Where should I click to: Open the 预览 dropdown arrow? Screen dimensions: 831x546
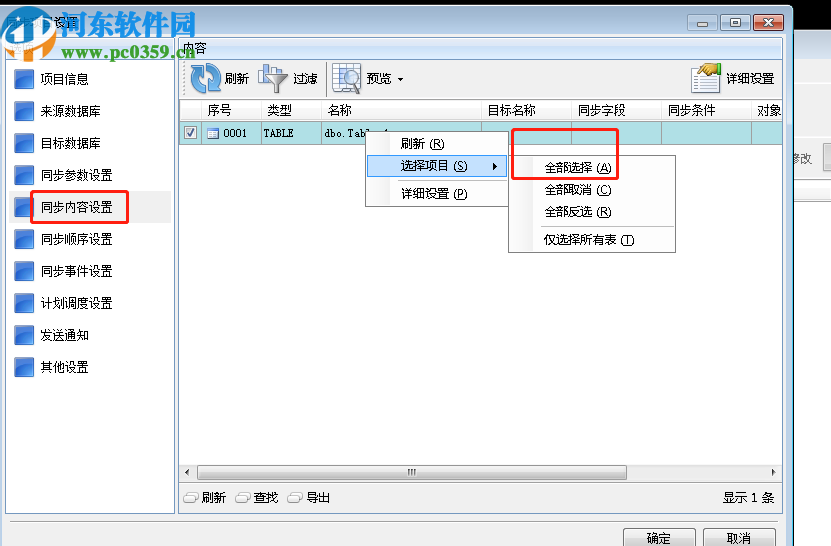401,80
